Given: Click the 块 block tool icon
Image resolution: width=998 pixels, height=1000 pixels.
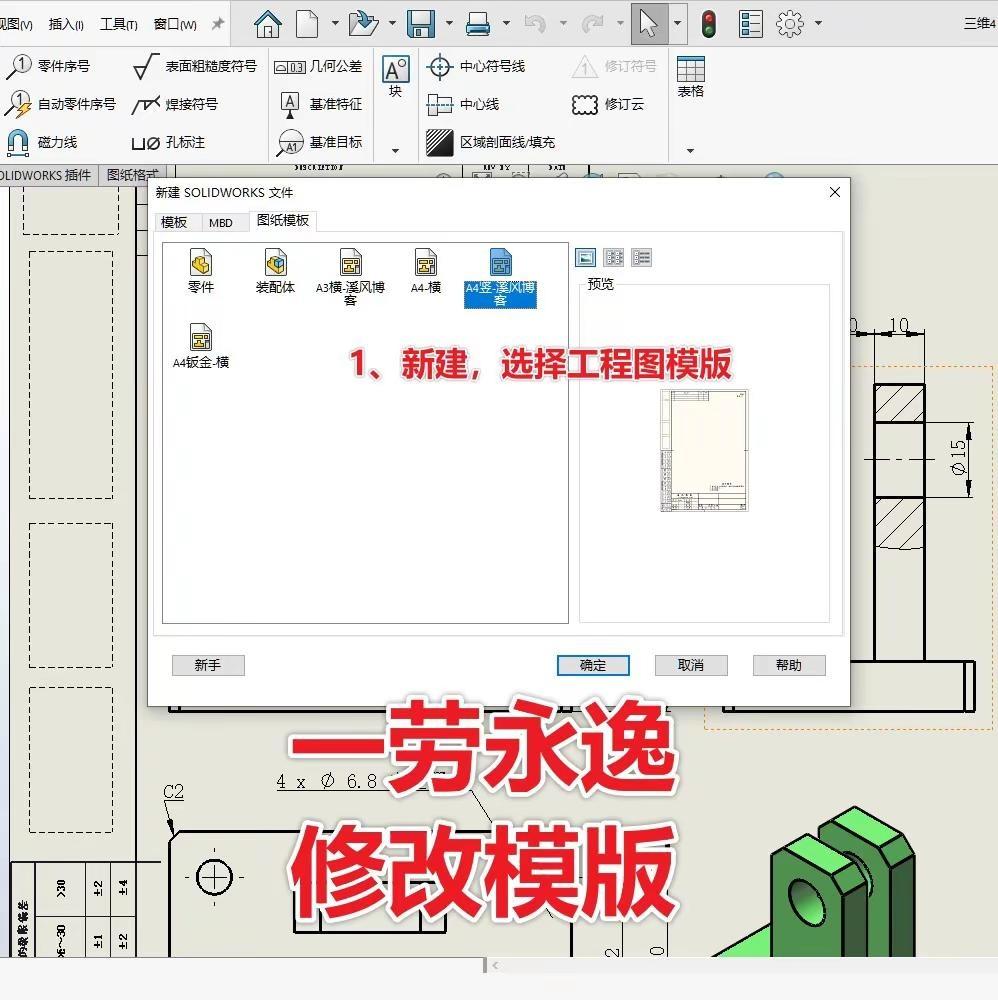Looking at the screenshot, I should [x=395, y=76].
